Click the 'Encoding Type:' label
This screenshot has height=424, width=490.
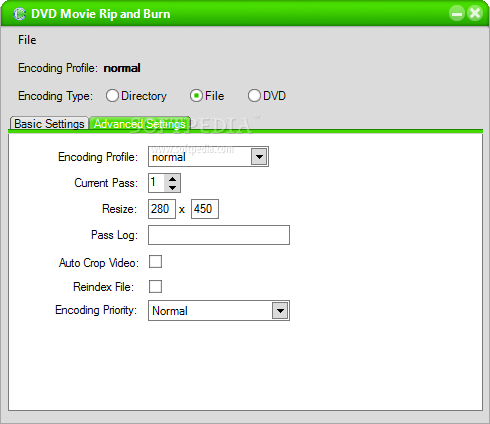(55, 96)
